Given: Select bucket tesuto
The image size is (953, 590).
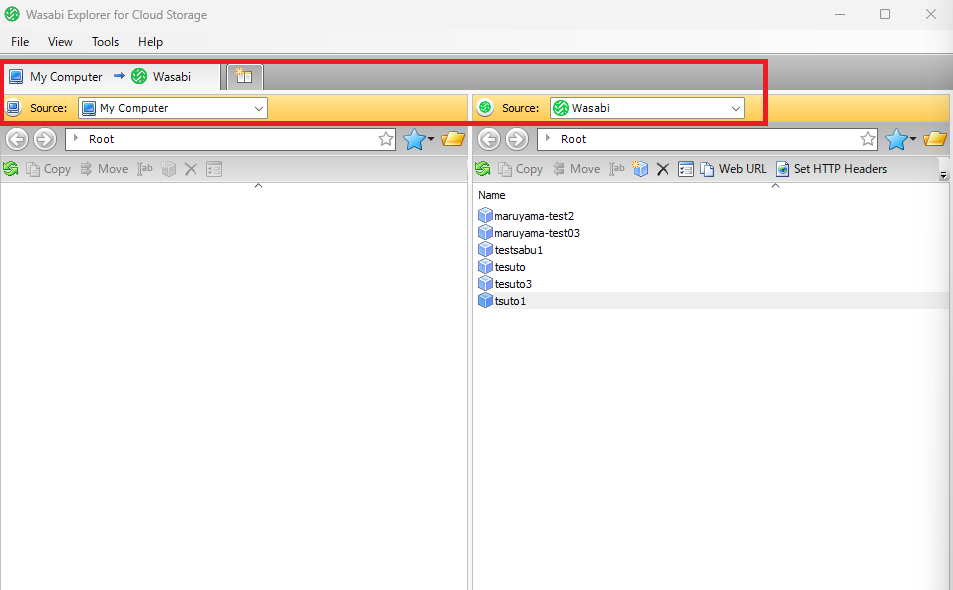Looking at the screenshot, I should click(502, 267).
